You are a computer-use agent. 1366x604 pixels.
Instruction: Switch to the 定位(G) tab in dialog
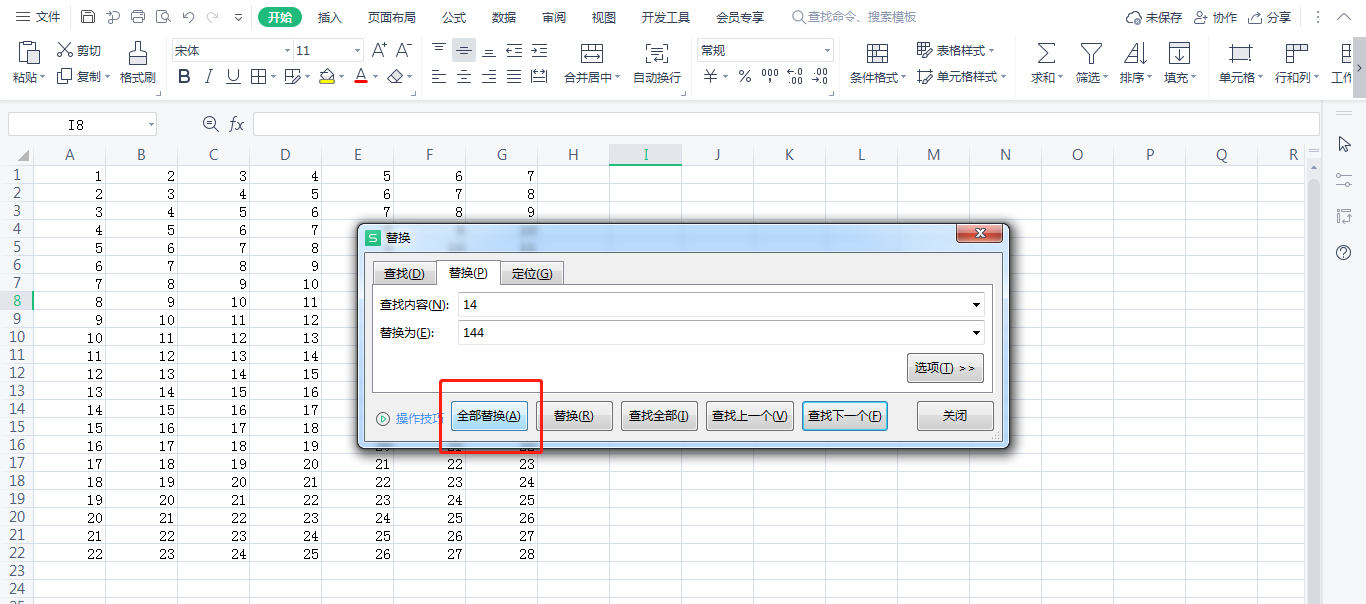pyautogui.click(x=532, y=273)
